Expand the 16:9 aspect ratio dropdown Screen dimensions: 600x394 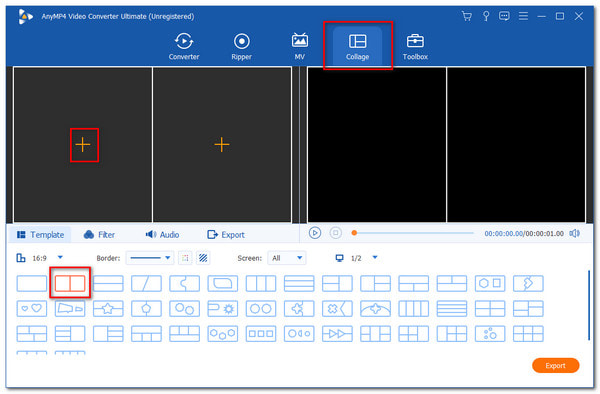(60, 257)
